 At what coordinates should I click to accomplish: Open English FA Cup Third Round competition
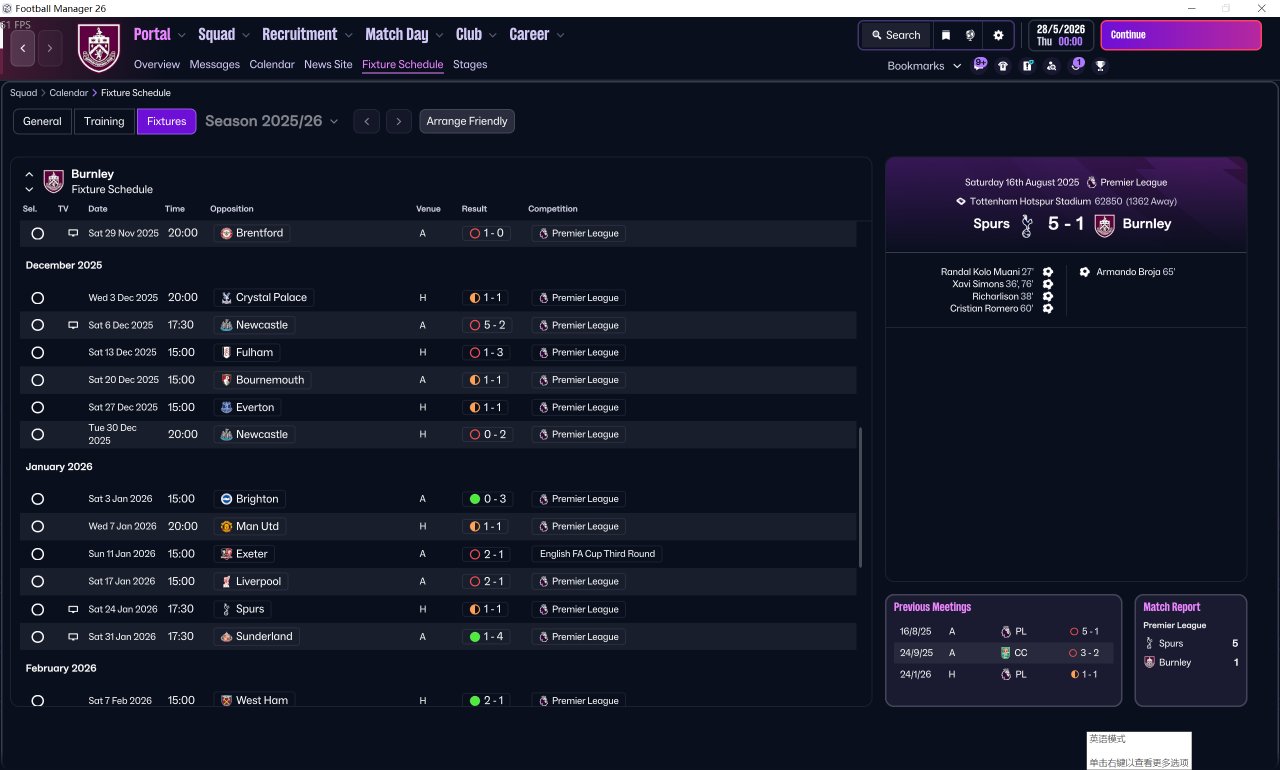597,554
